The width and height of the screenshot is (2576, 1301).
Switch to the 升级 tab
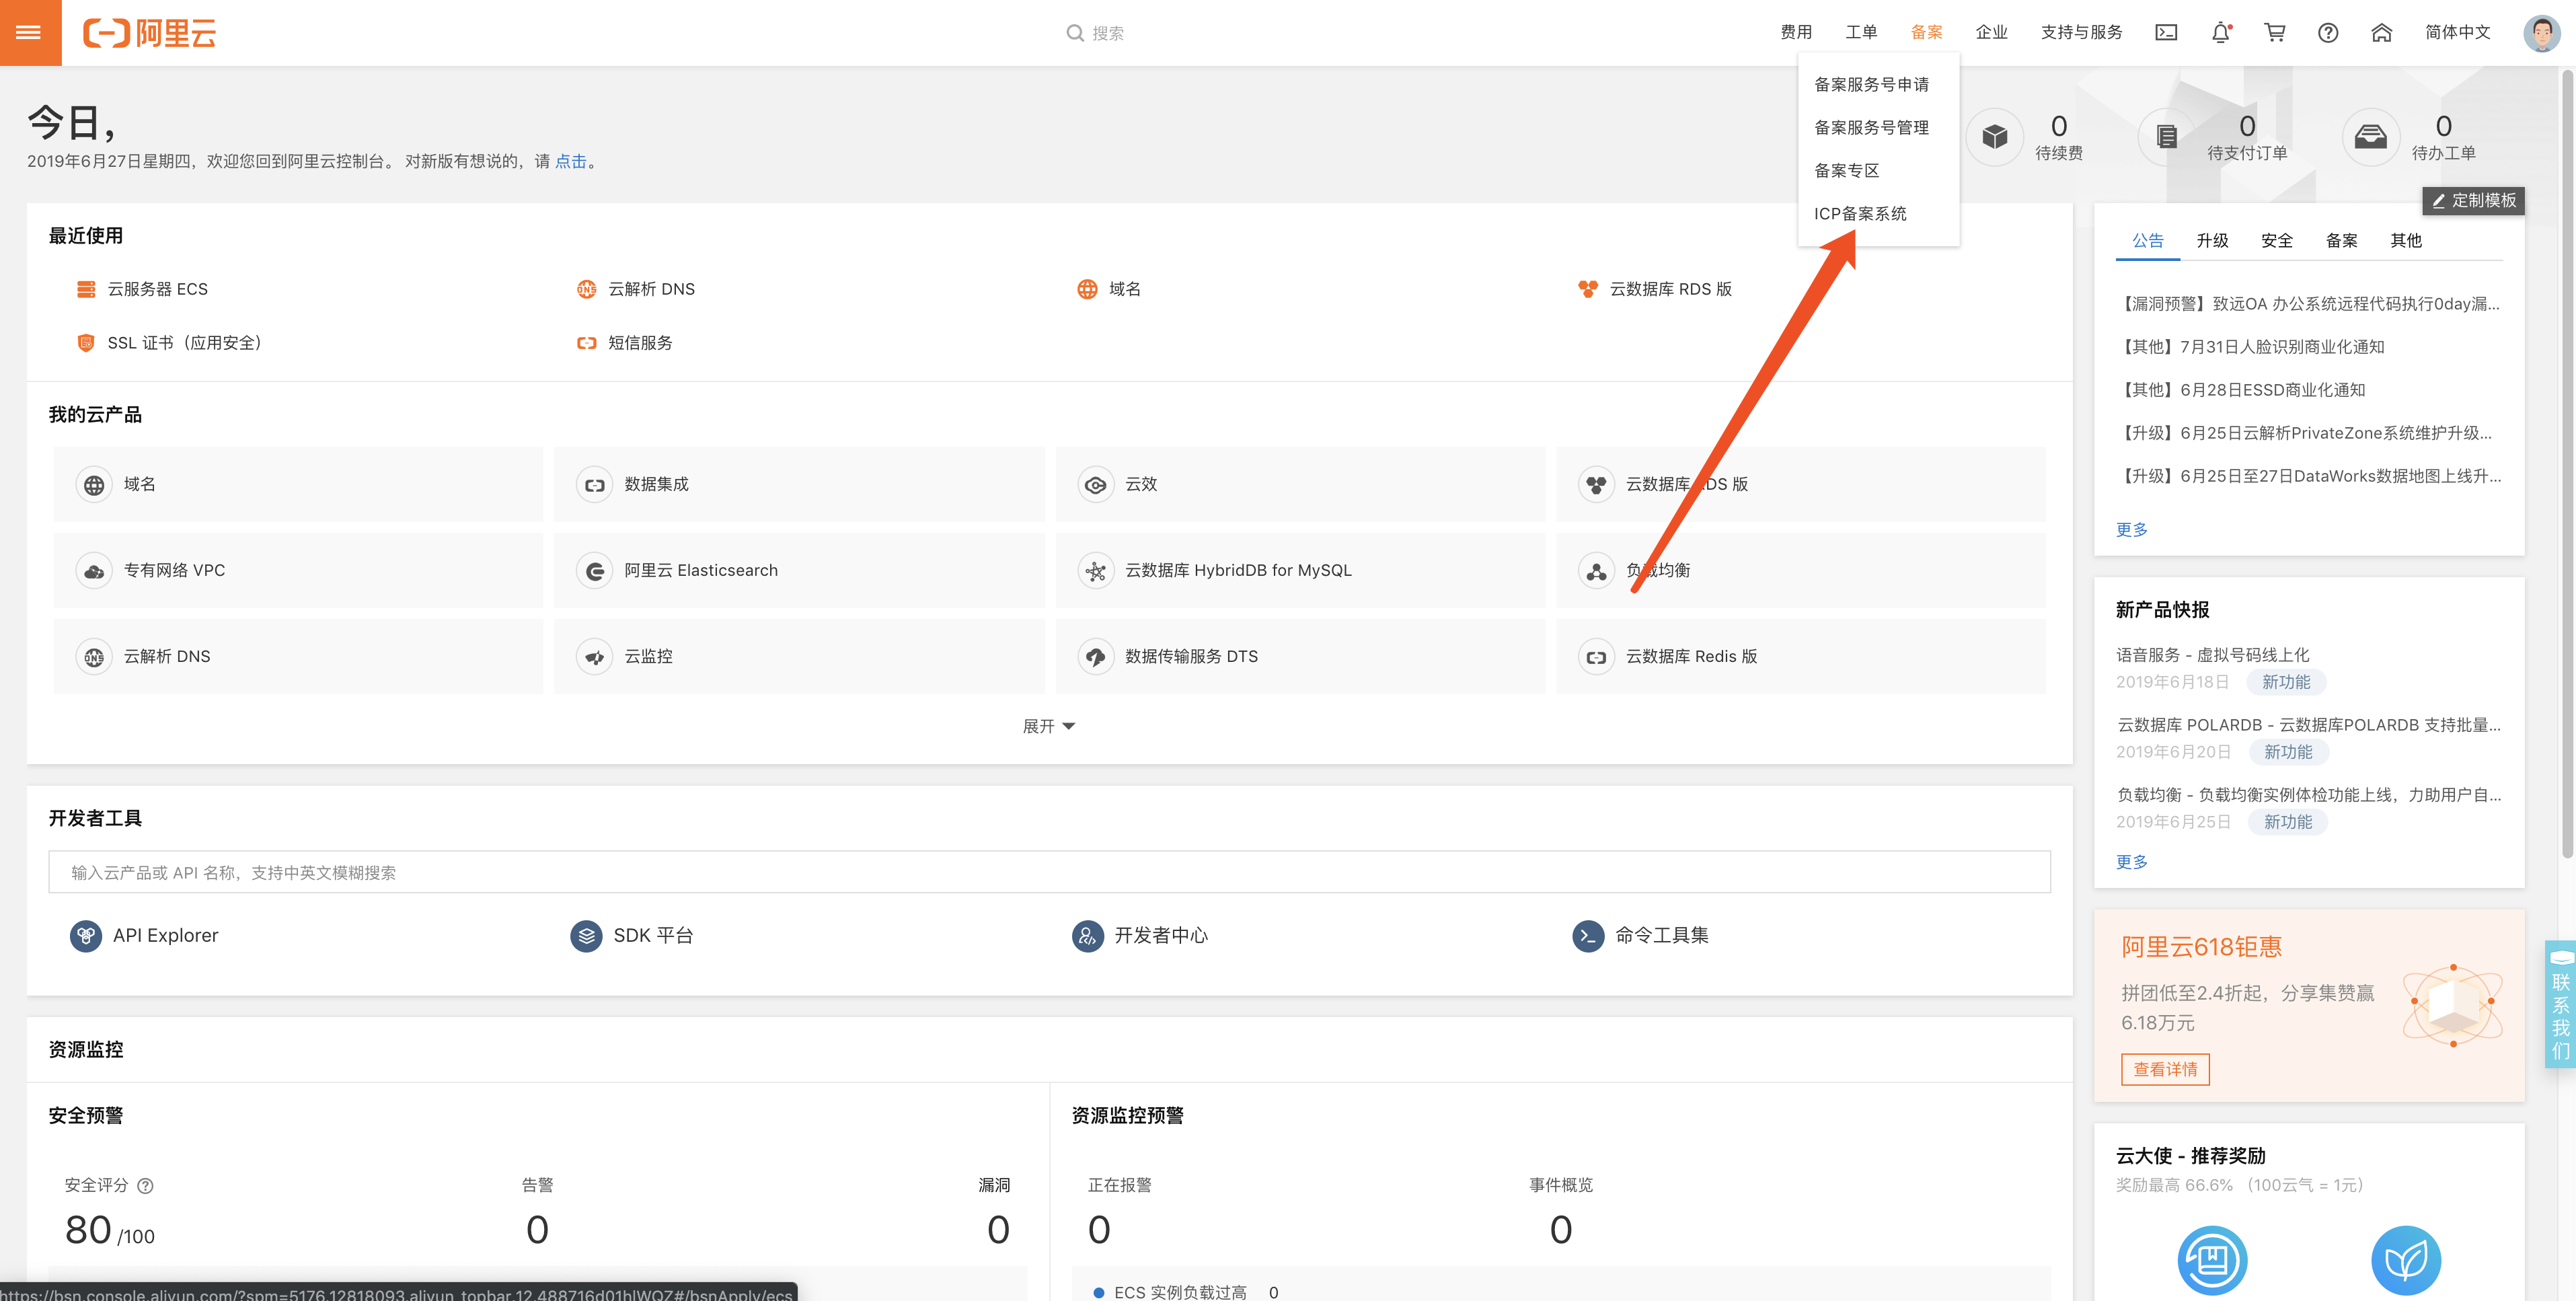[x=2212, y=241]
